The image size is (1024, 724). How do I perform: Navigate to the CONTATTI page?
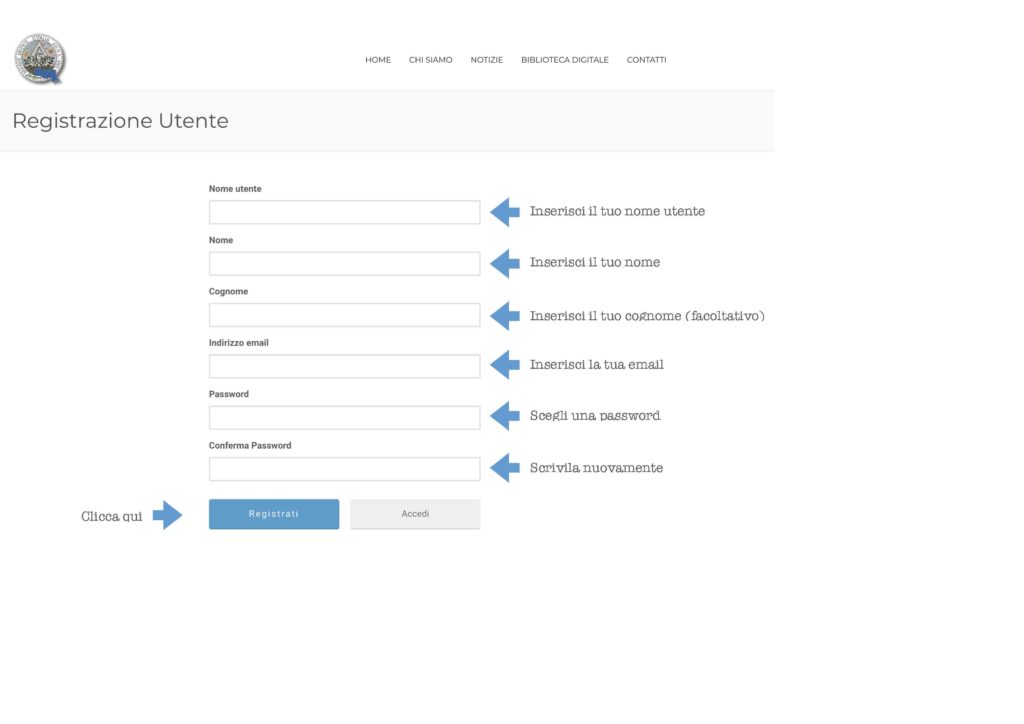(x=646, y=60)
